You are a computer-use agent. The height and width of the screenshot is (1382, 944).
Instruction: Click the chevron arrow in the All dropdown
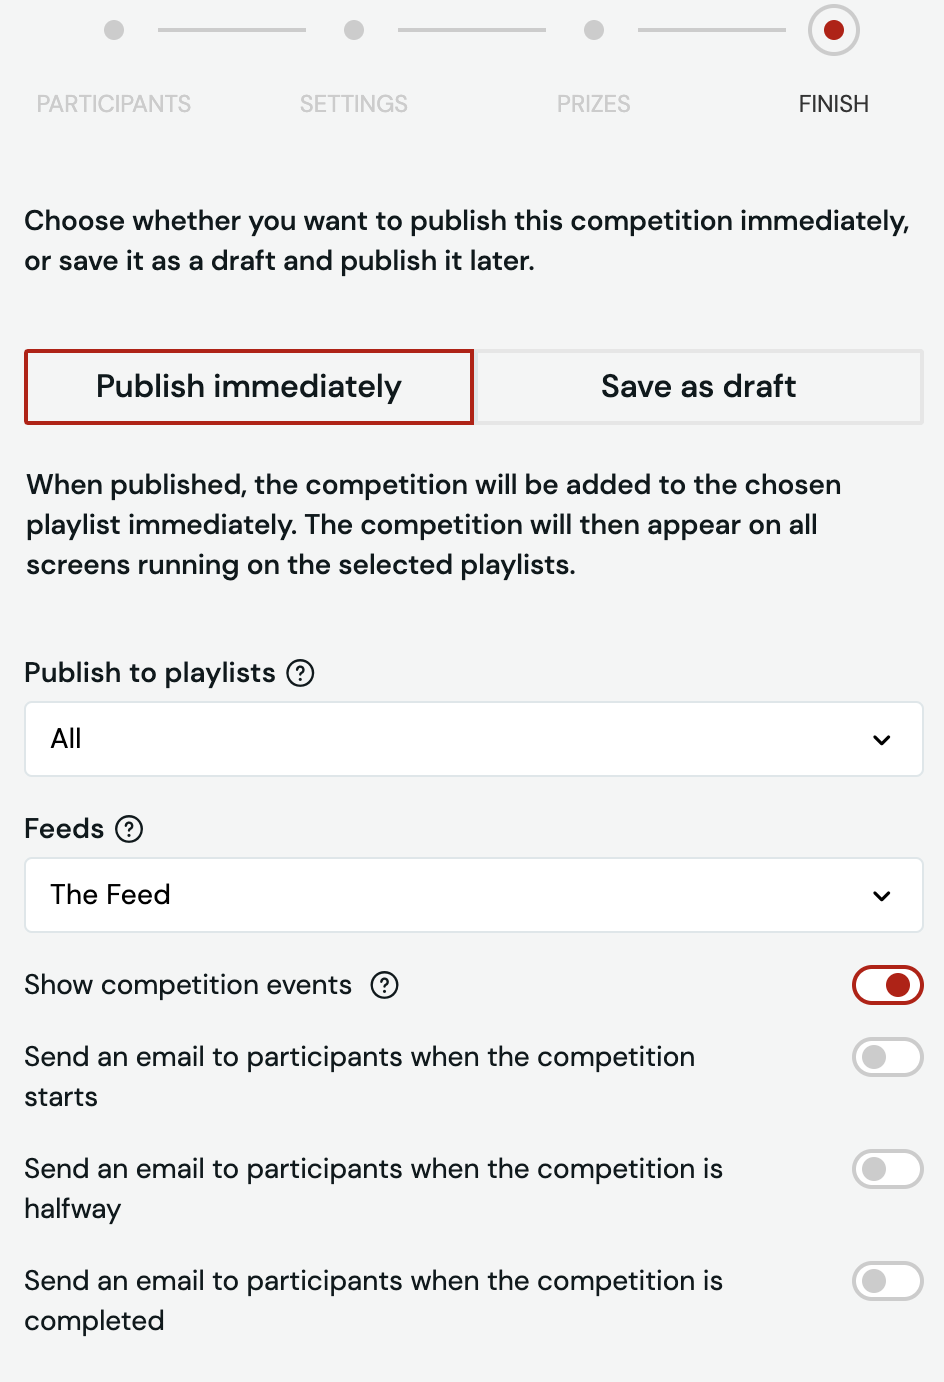tap(882, 740)
